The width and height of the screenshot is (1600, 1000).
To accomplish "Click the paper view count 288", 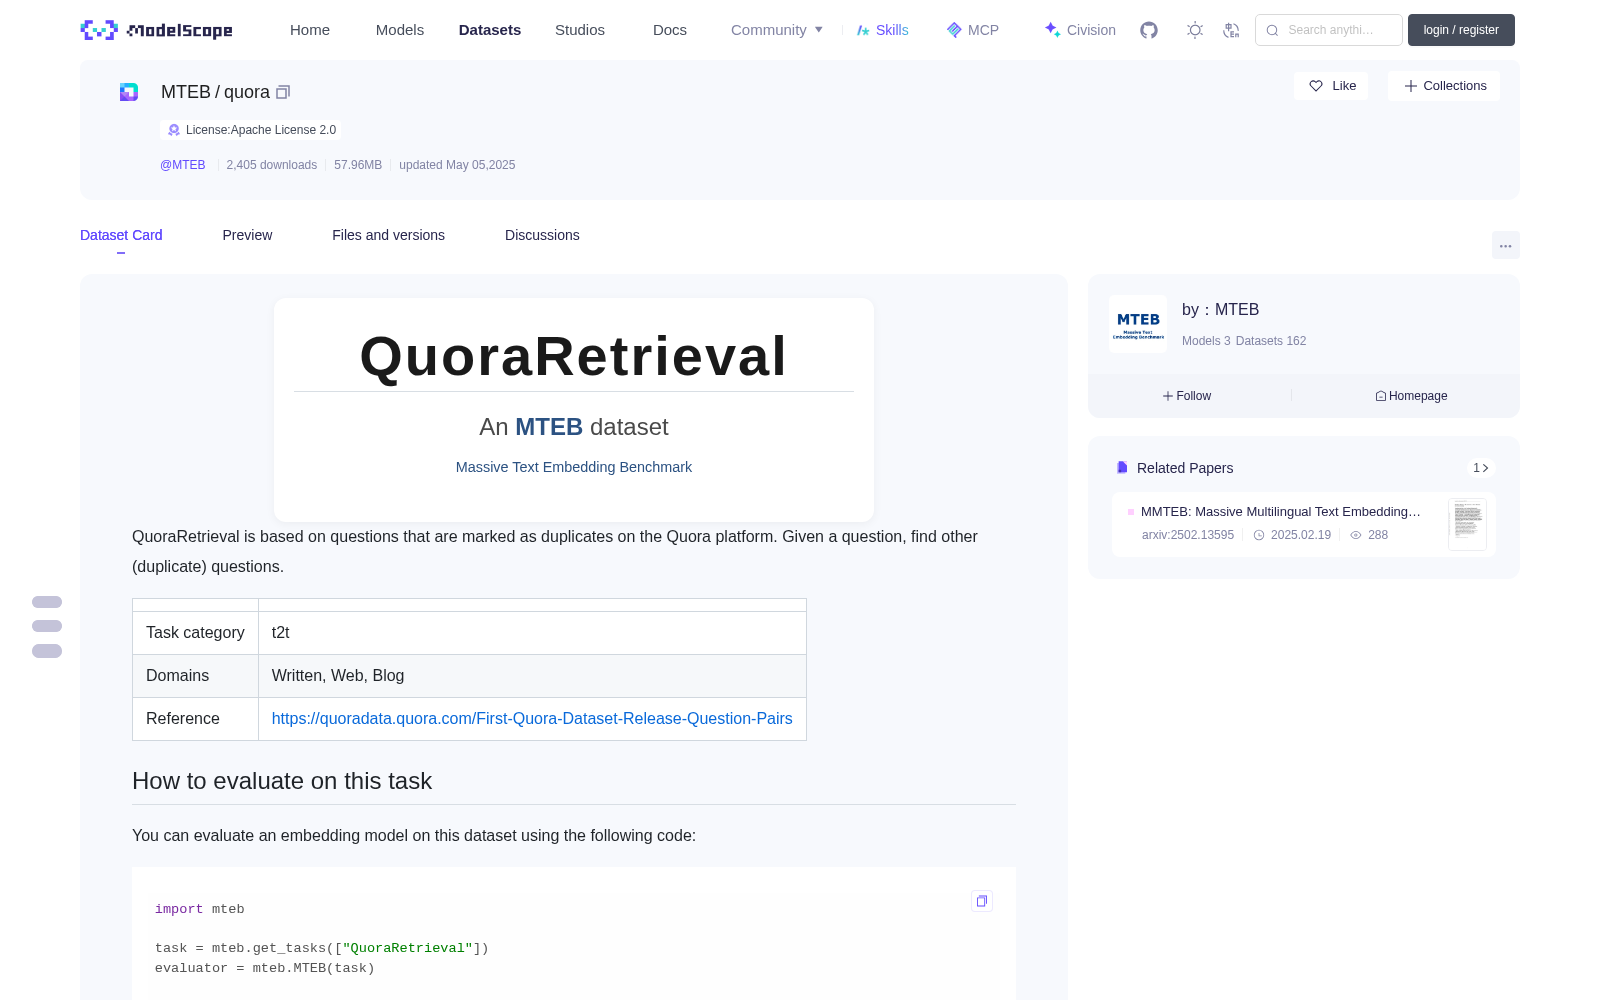I will [x=1369, y=535].
